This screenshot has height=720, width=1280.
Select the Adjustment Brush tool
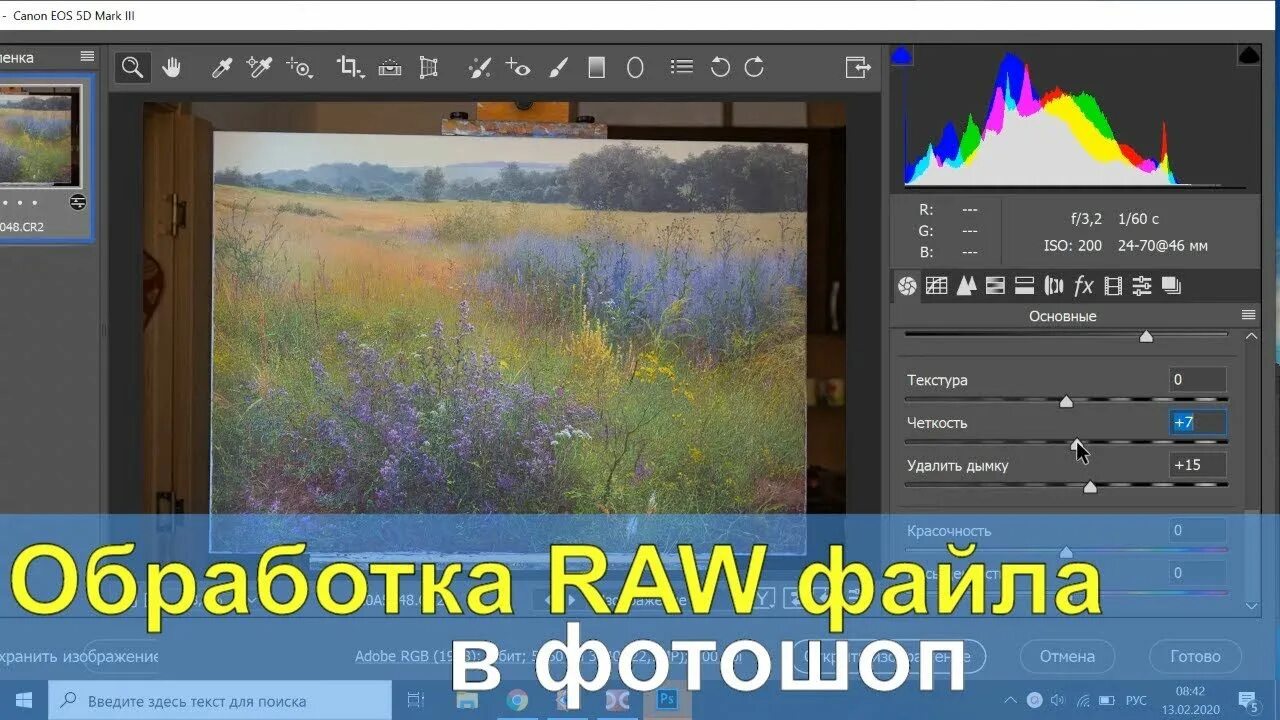[559, 67]
